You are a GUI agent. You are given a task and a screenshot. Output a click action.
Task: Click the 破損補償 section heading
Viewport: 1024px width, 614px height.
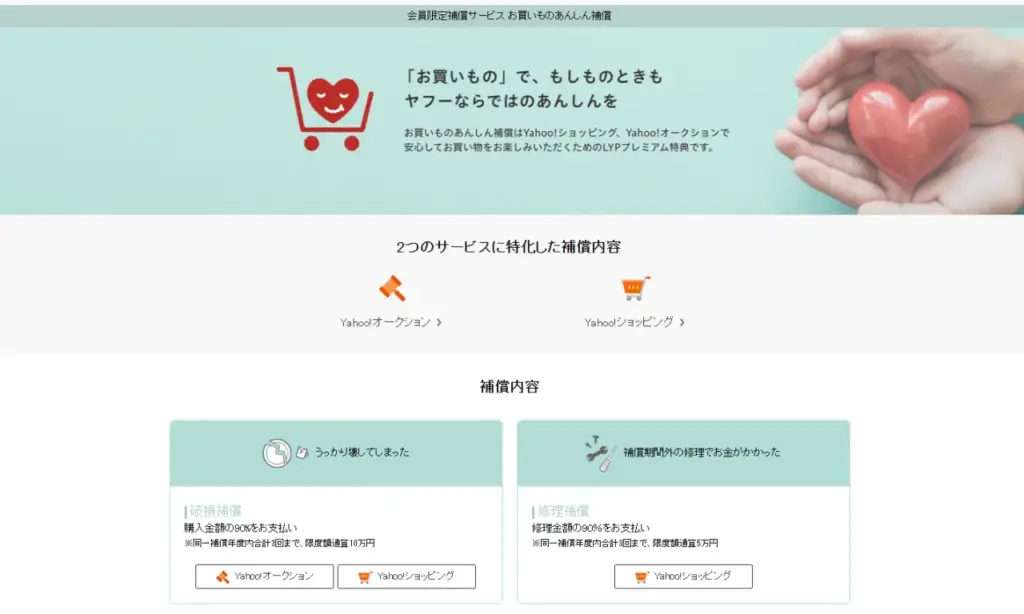coord(216,511)
